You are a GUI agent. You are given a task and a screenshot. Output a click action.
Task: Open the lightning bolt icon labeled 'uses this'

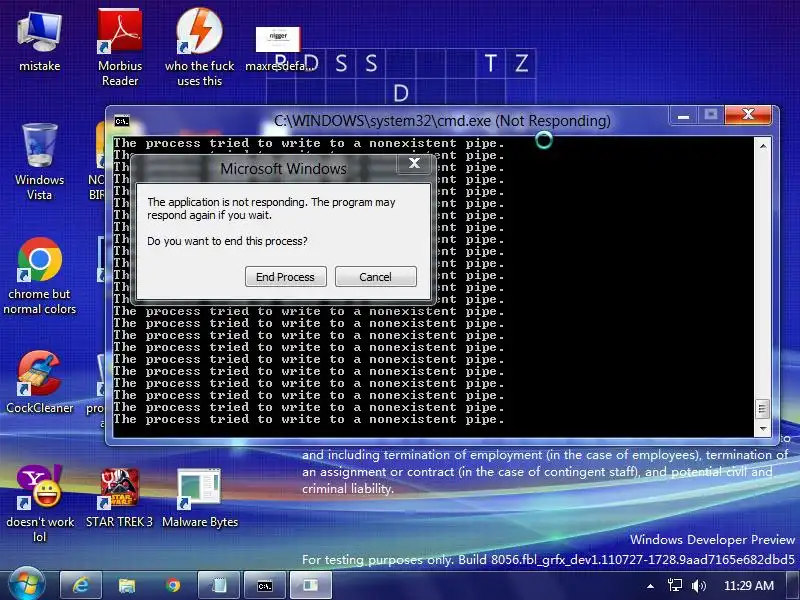coord(199,47)
